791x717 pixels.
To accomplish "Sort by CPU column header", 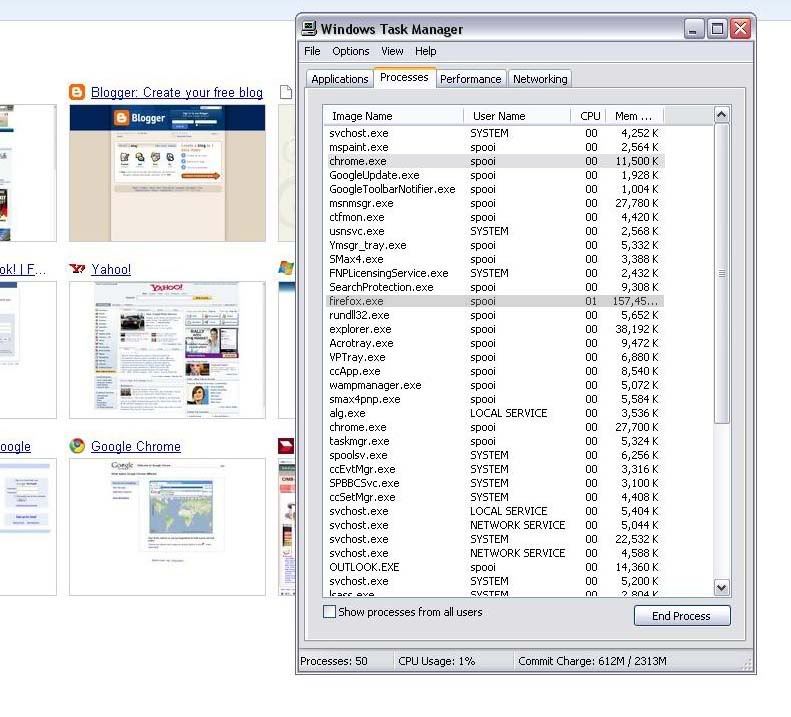I will coord(589,116).
